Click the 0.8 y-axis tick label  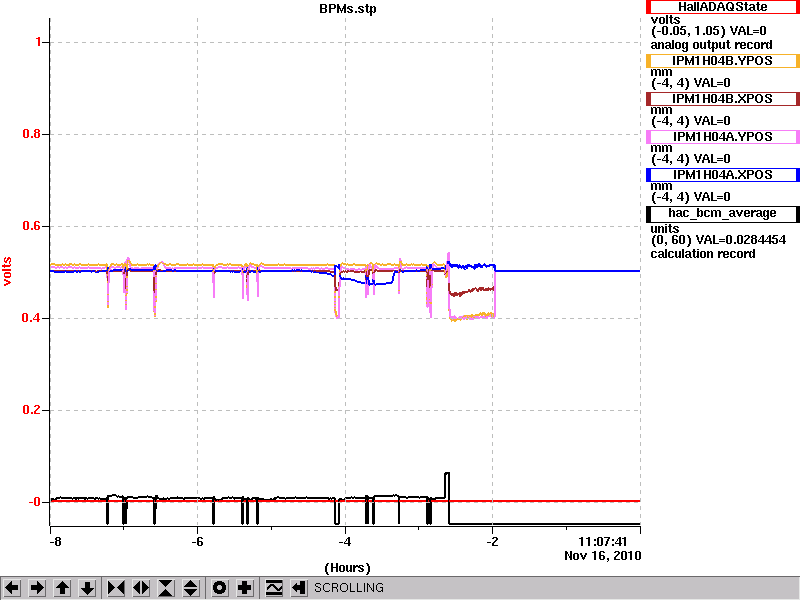point(32,134)
